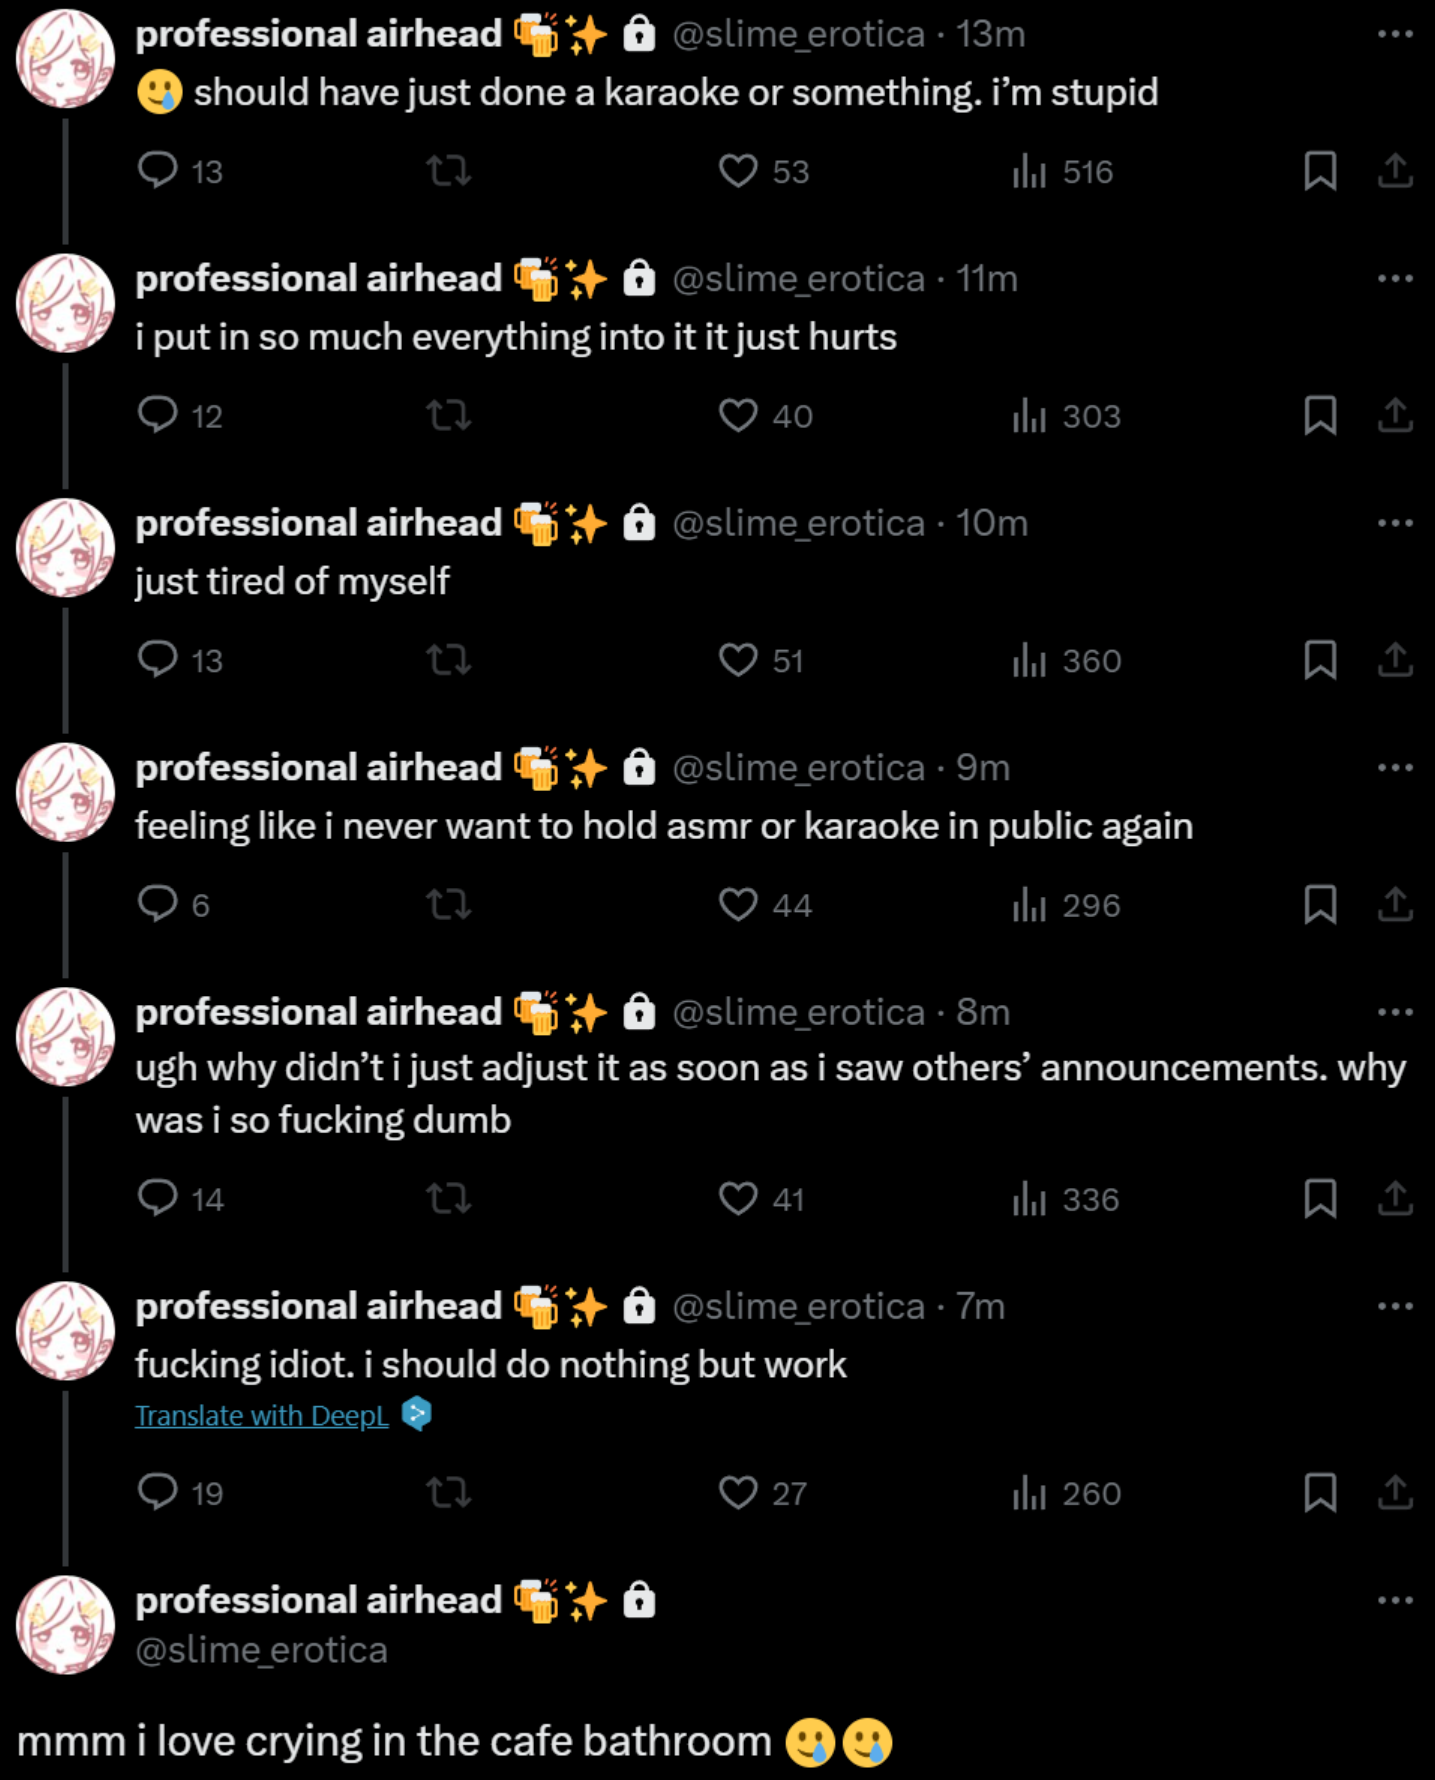Click Translate with DeepL link

tap(262, 1416)
